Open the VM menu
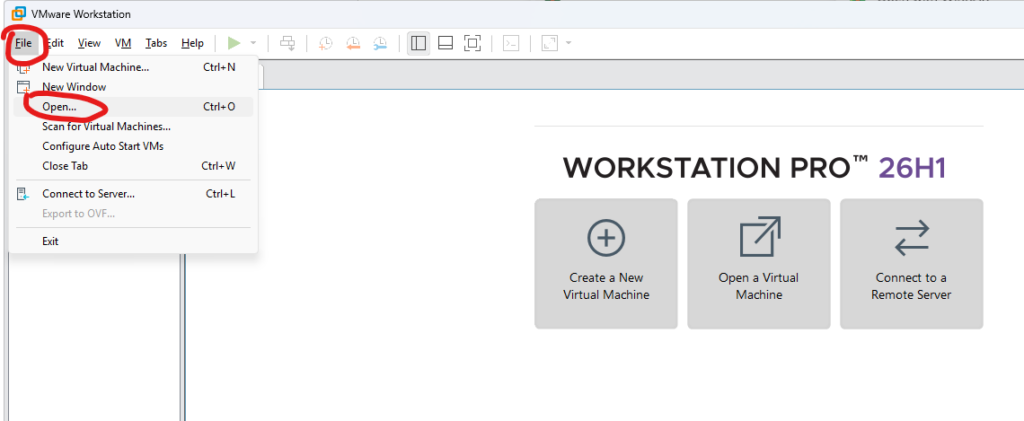Image resolution: width=1024 pixels, height=421 pixels. point(123,43)
